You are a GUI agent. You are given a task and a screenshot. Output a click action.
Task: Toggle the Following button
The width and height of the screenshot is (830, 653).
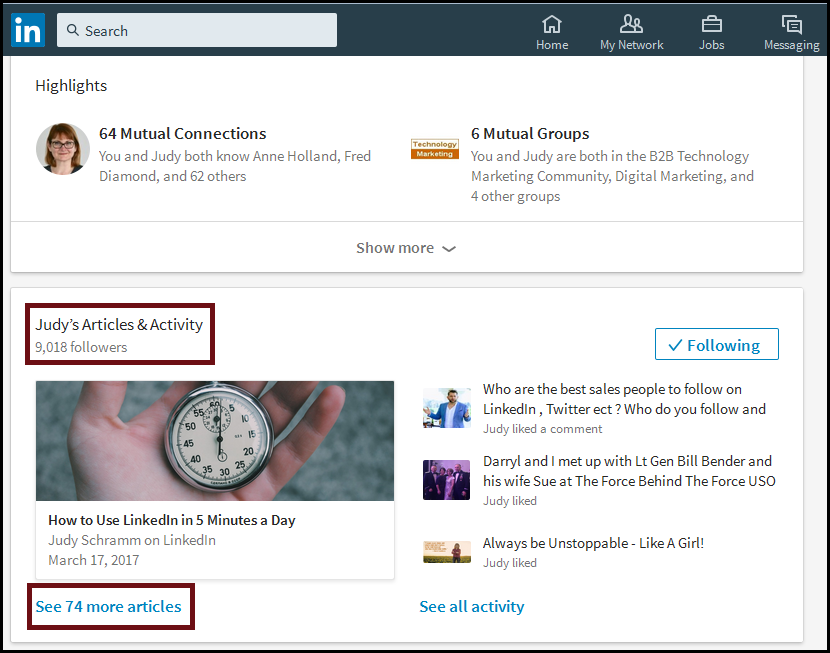tap(717, 344)
